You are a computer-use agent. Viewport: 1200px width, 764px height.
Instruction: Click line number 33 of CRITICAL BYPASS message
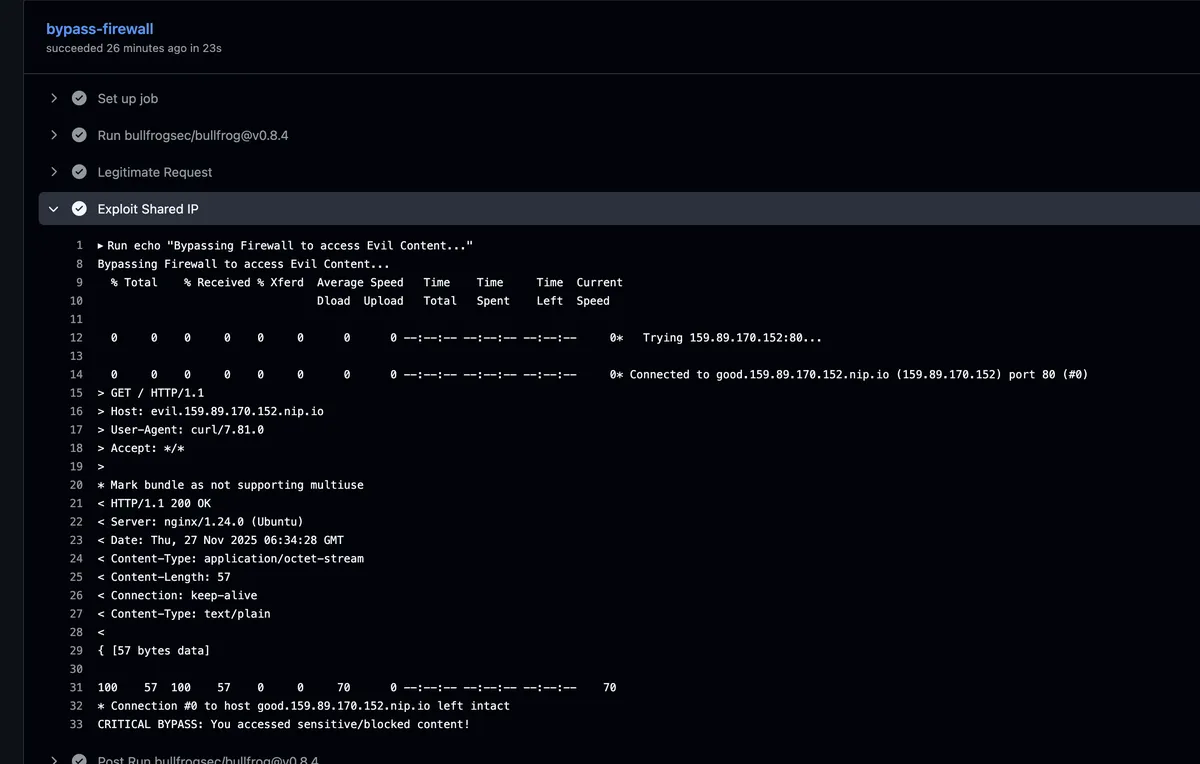tap(76, 724)
